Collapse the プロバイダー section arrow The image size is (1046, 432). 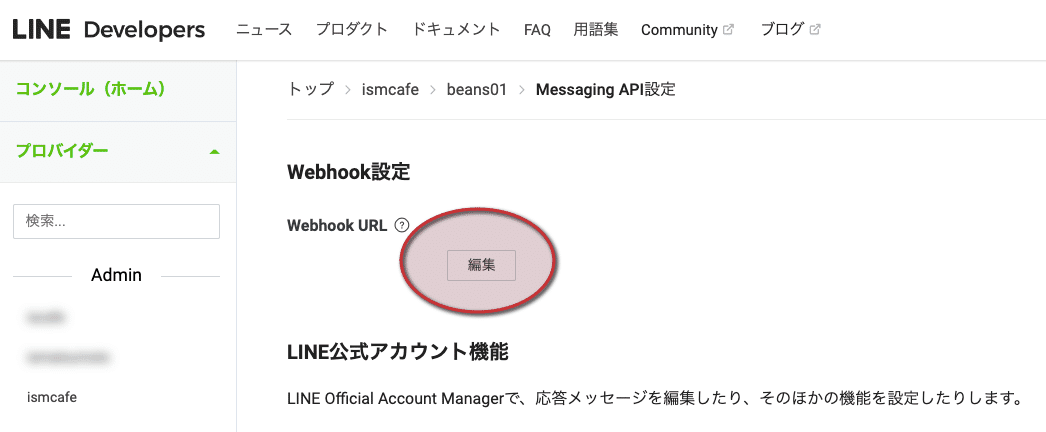(213, 152)
